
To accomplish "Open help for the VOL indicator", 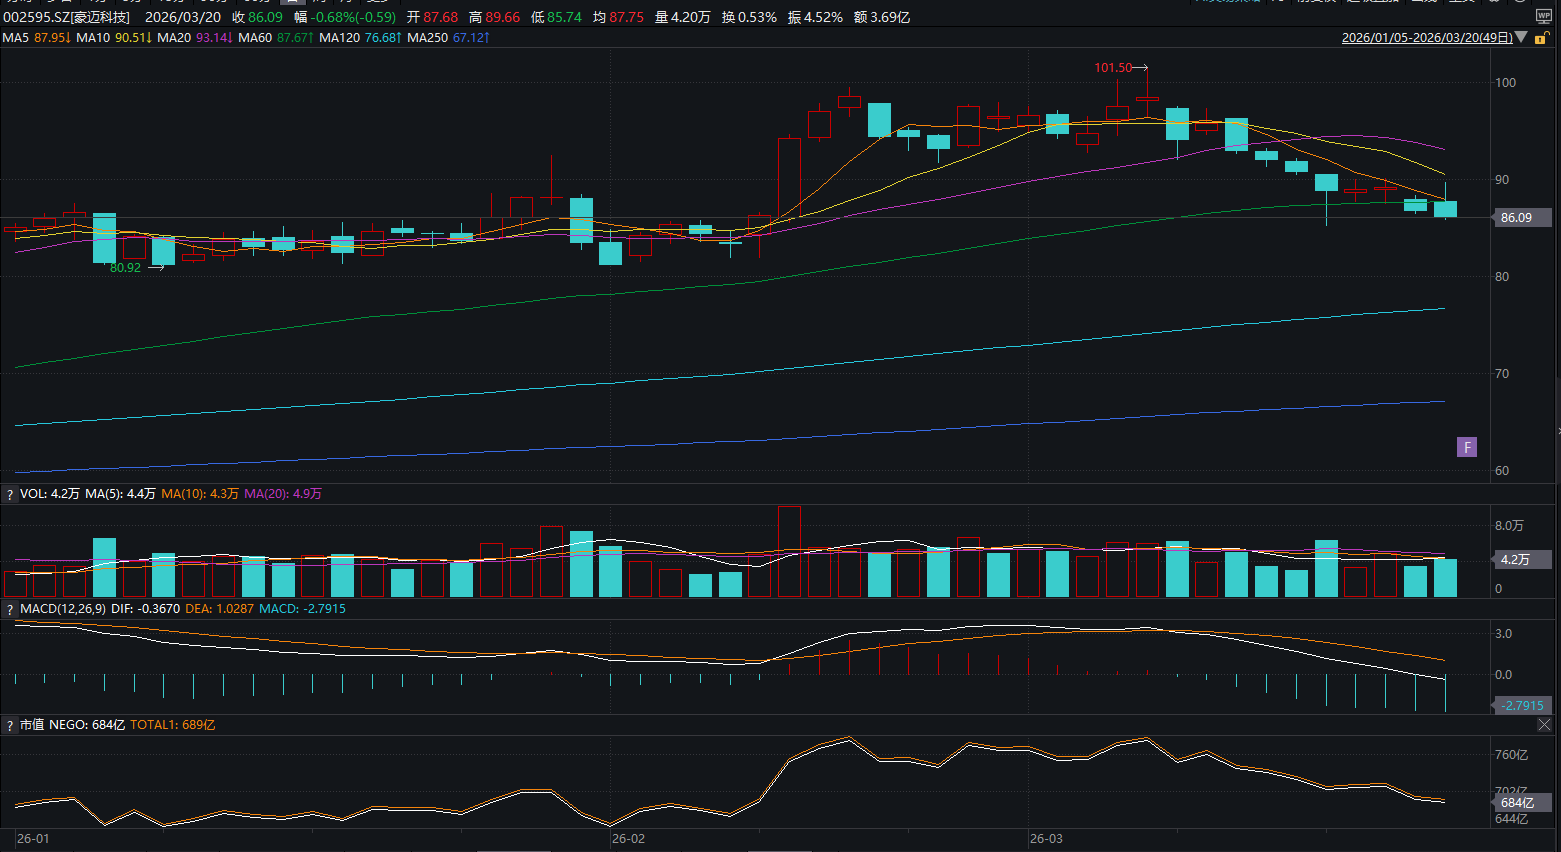I will pyautogui.click(x=10, y=494).
